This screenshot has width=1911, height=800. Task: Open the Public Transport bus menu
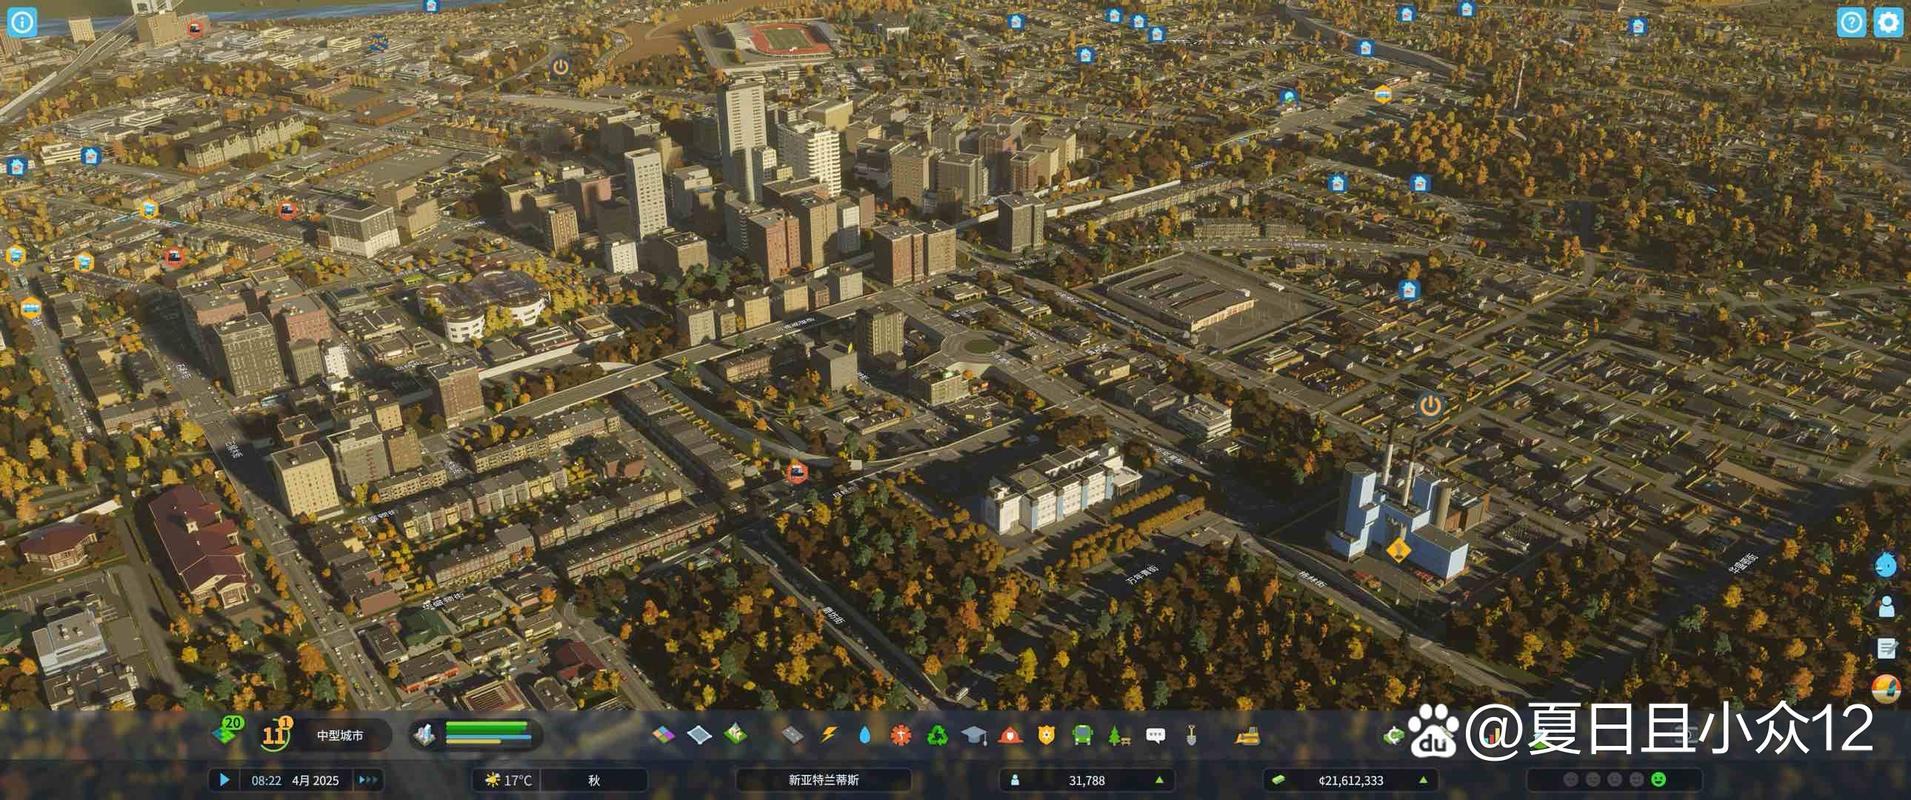point(1082,736)
